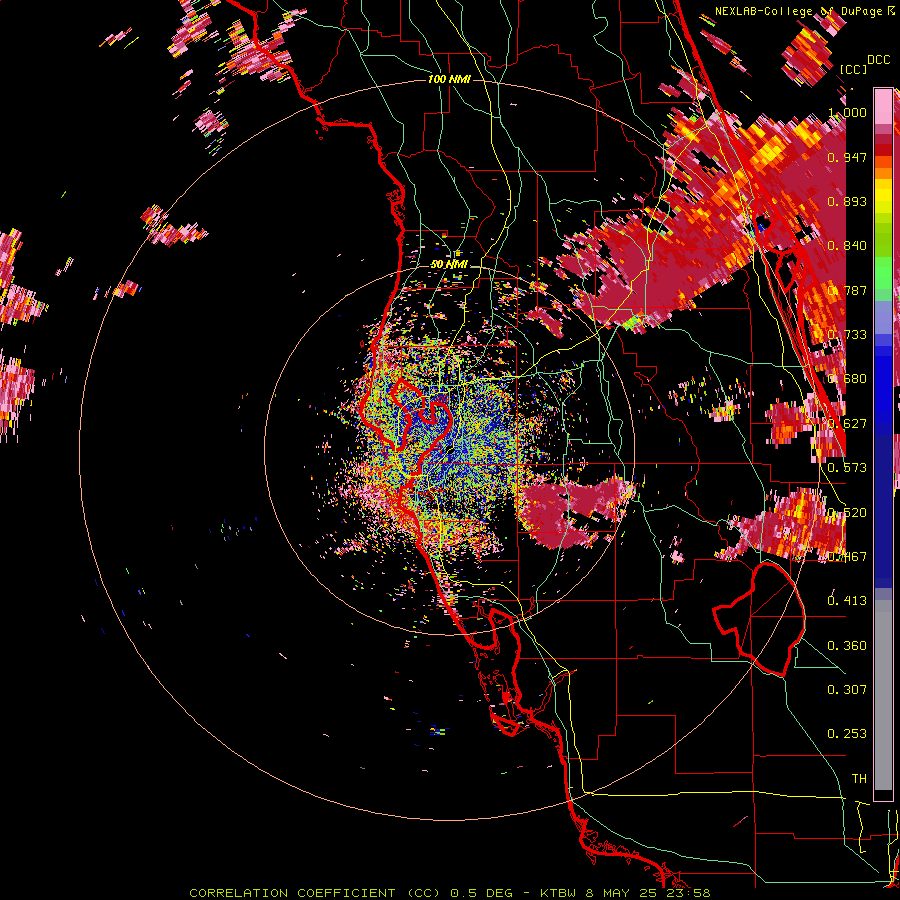This screenshot has height=900, width=900.
Task: Click the bright green segment of the color bar
Action: pos(883,273)
